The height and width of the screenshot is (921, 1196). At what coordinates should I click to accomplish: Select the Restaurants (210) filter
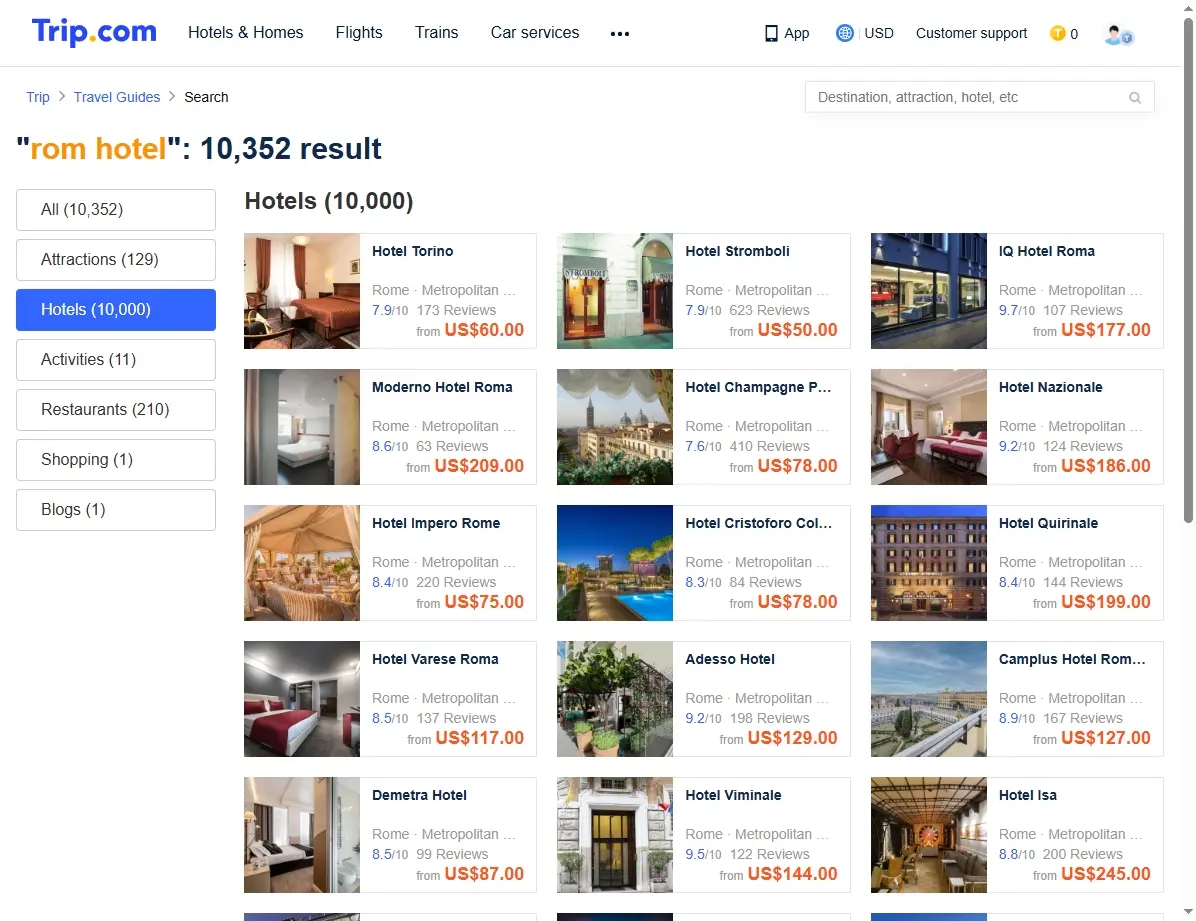pyautogui.click(x=116, y=410)
